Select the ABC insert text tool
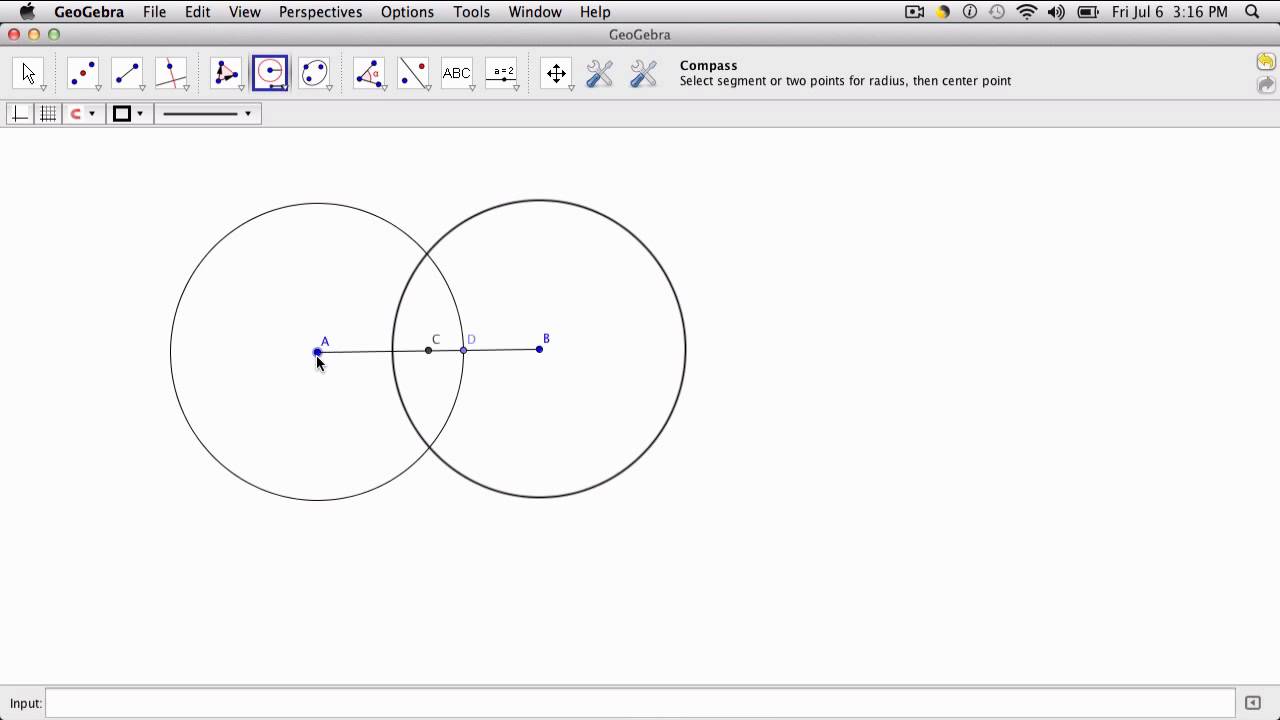1280x720 pixels. coord(457,73)
